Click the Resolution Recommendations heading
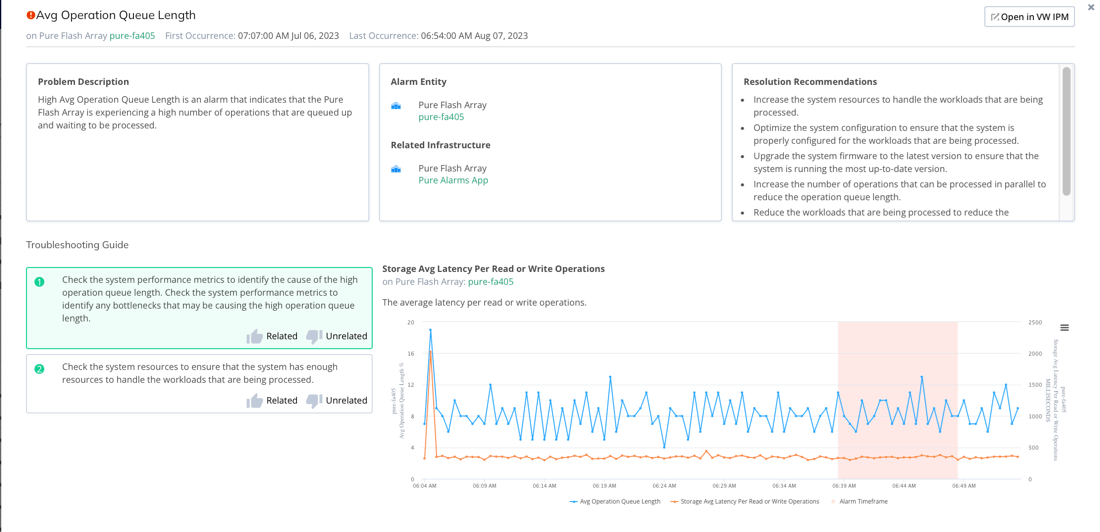The height and width of the screenshot is (532, 1100). 810,82
